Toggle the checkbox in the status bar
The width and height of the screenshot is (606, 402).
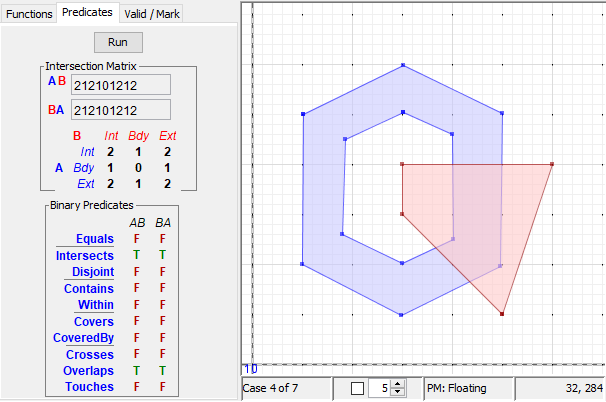pos(357,388)
